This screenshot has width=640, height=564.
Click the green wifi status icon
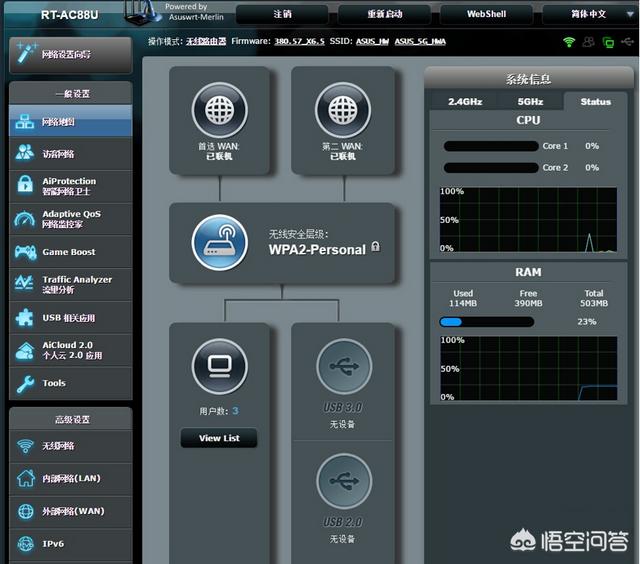[x=569, y=42]
